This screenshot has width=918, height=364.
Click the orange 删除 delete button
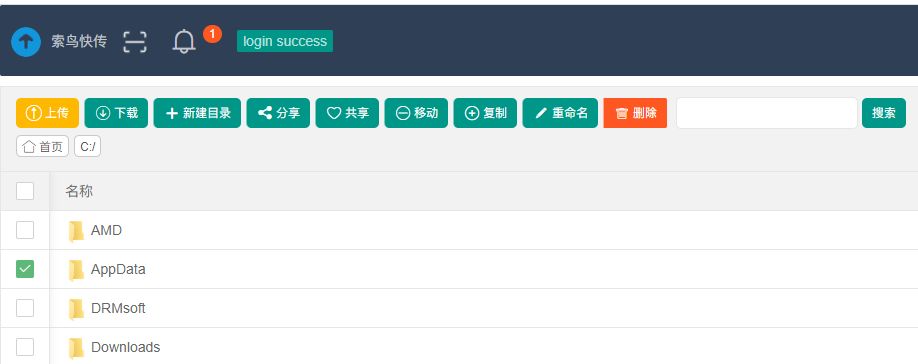(635, 113)
